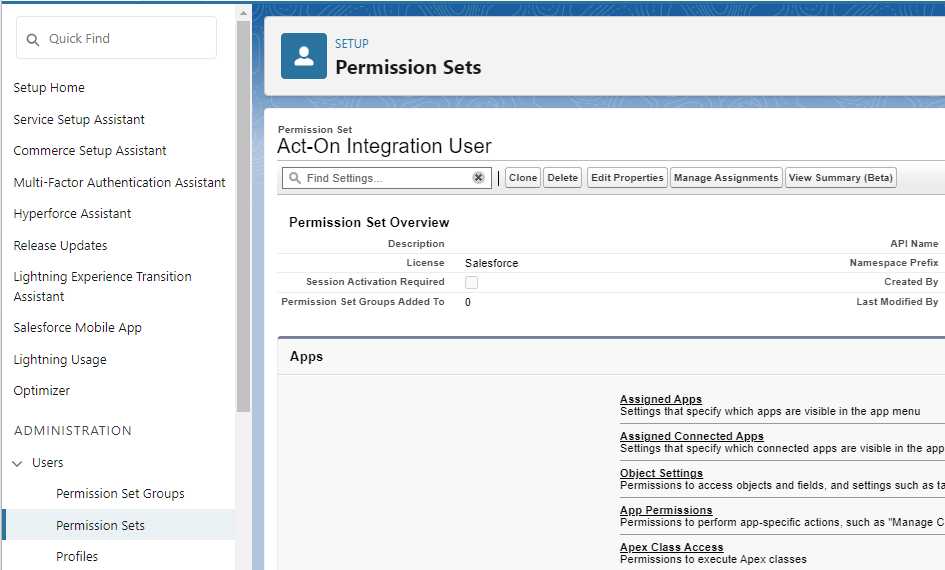This screenshot has width=945, height=570.
Task: Open the Assigned Apps link
Action: (x=661, y=399)
